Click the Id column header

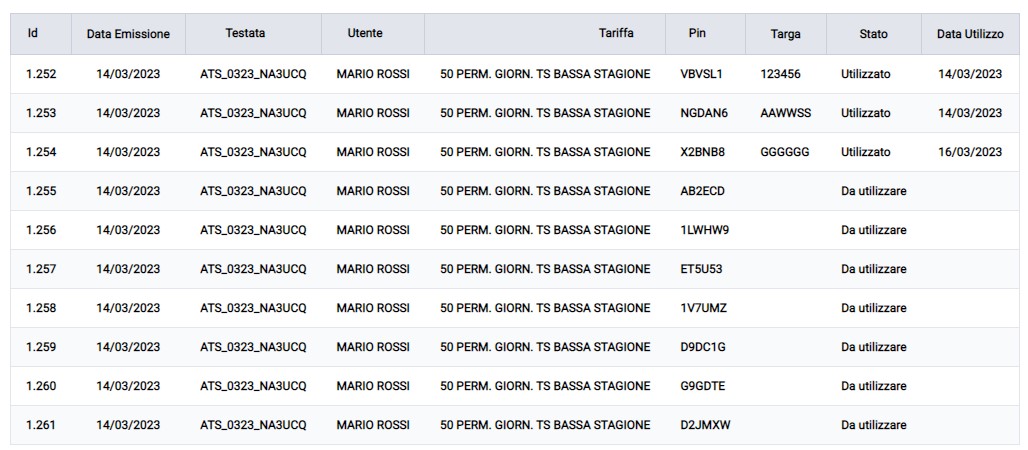tap(33, 33)
